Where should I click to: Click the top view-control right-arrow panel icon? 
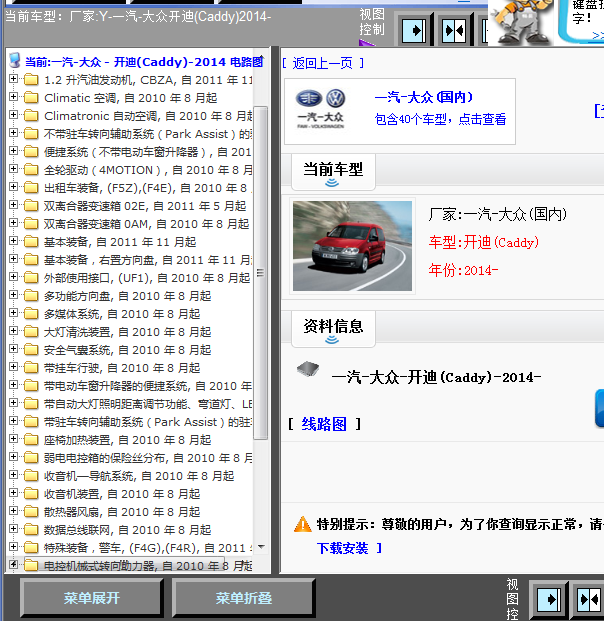(x=414, y=30)
